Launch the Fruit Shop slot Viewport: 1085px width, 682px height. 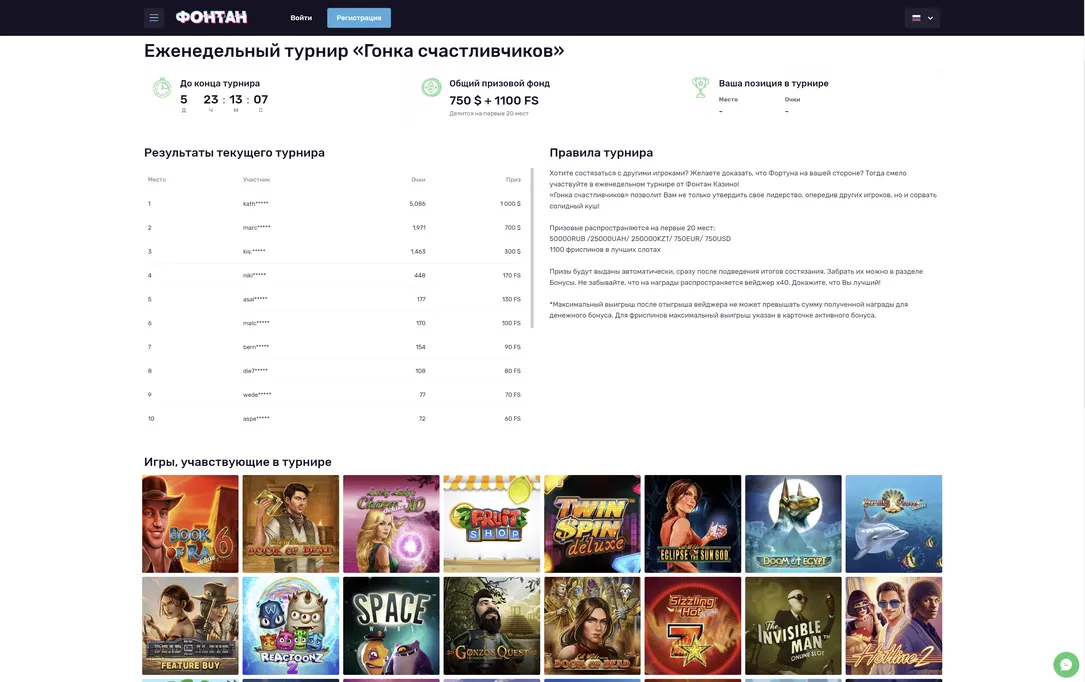(491, 523)
